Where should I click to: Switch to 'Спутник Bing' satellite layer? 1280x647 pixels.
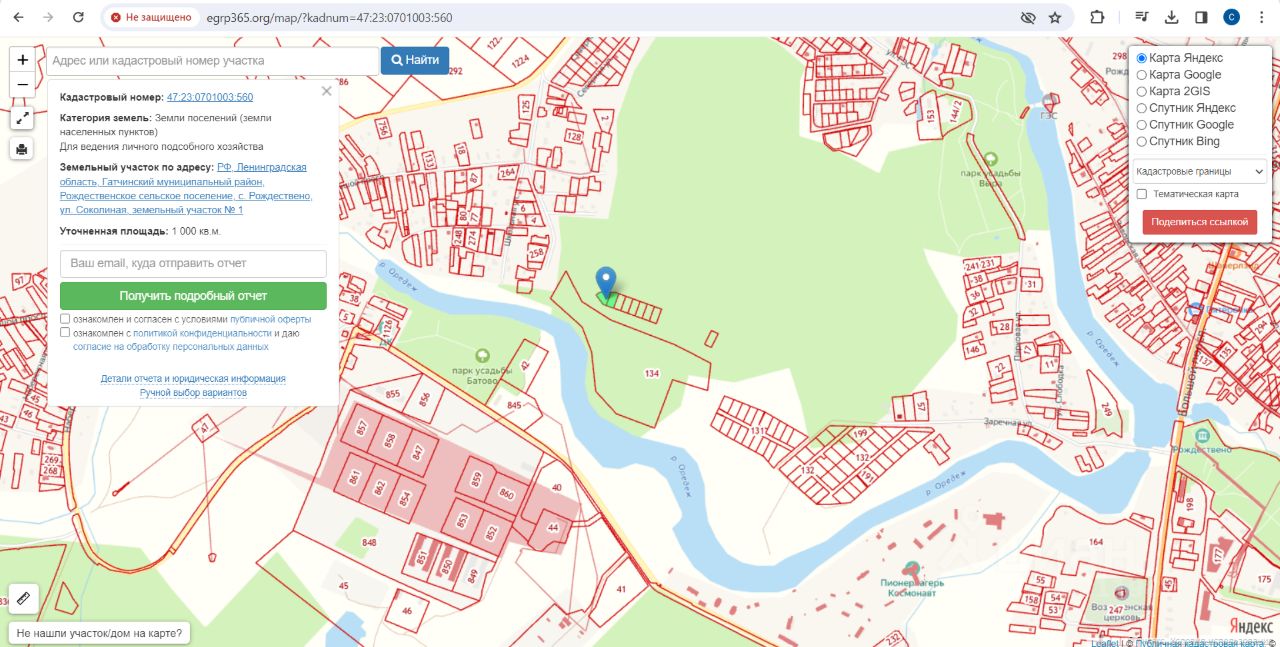point(1142,141)
